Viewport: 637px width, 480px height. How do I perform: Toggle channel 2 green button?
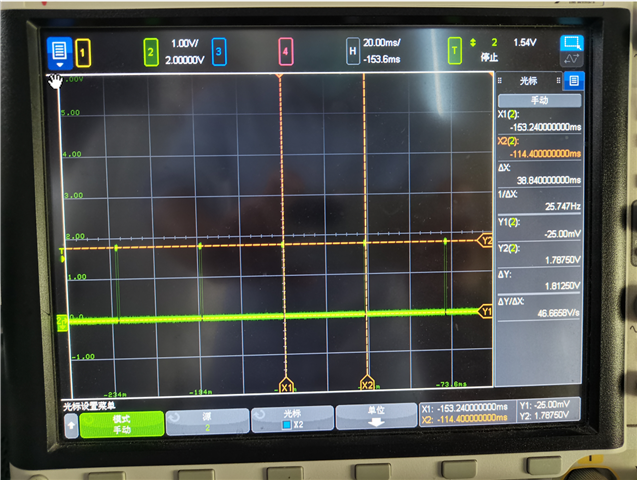coord(151,52)
